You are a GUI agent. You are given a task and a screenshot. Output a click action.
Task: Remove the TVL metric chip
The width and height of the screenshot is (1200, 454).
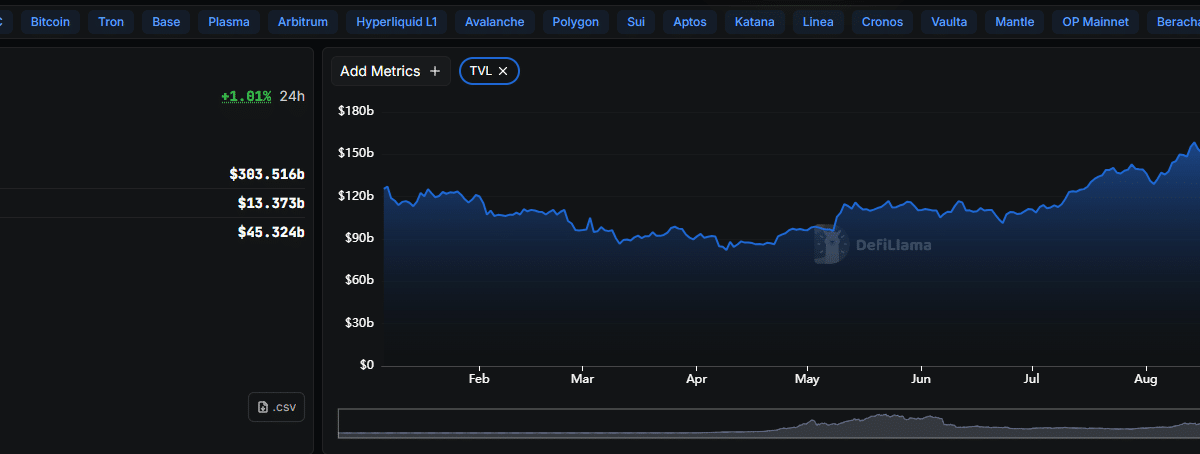pyautogui.click(x=503, y=71)
